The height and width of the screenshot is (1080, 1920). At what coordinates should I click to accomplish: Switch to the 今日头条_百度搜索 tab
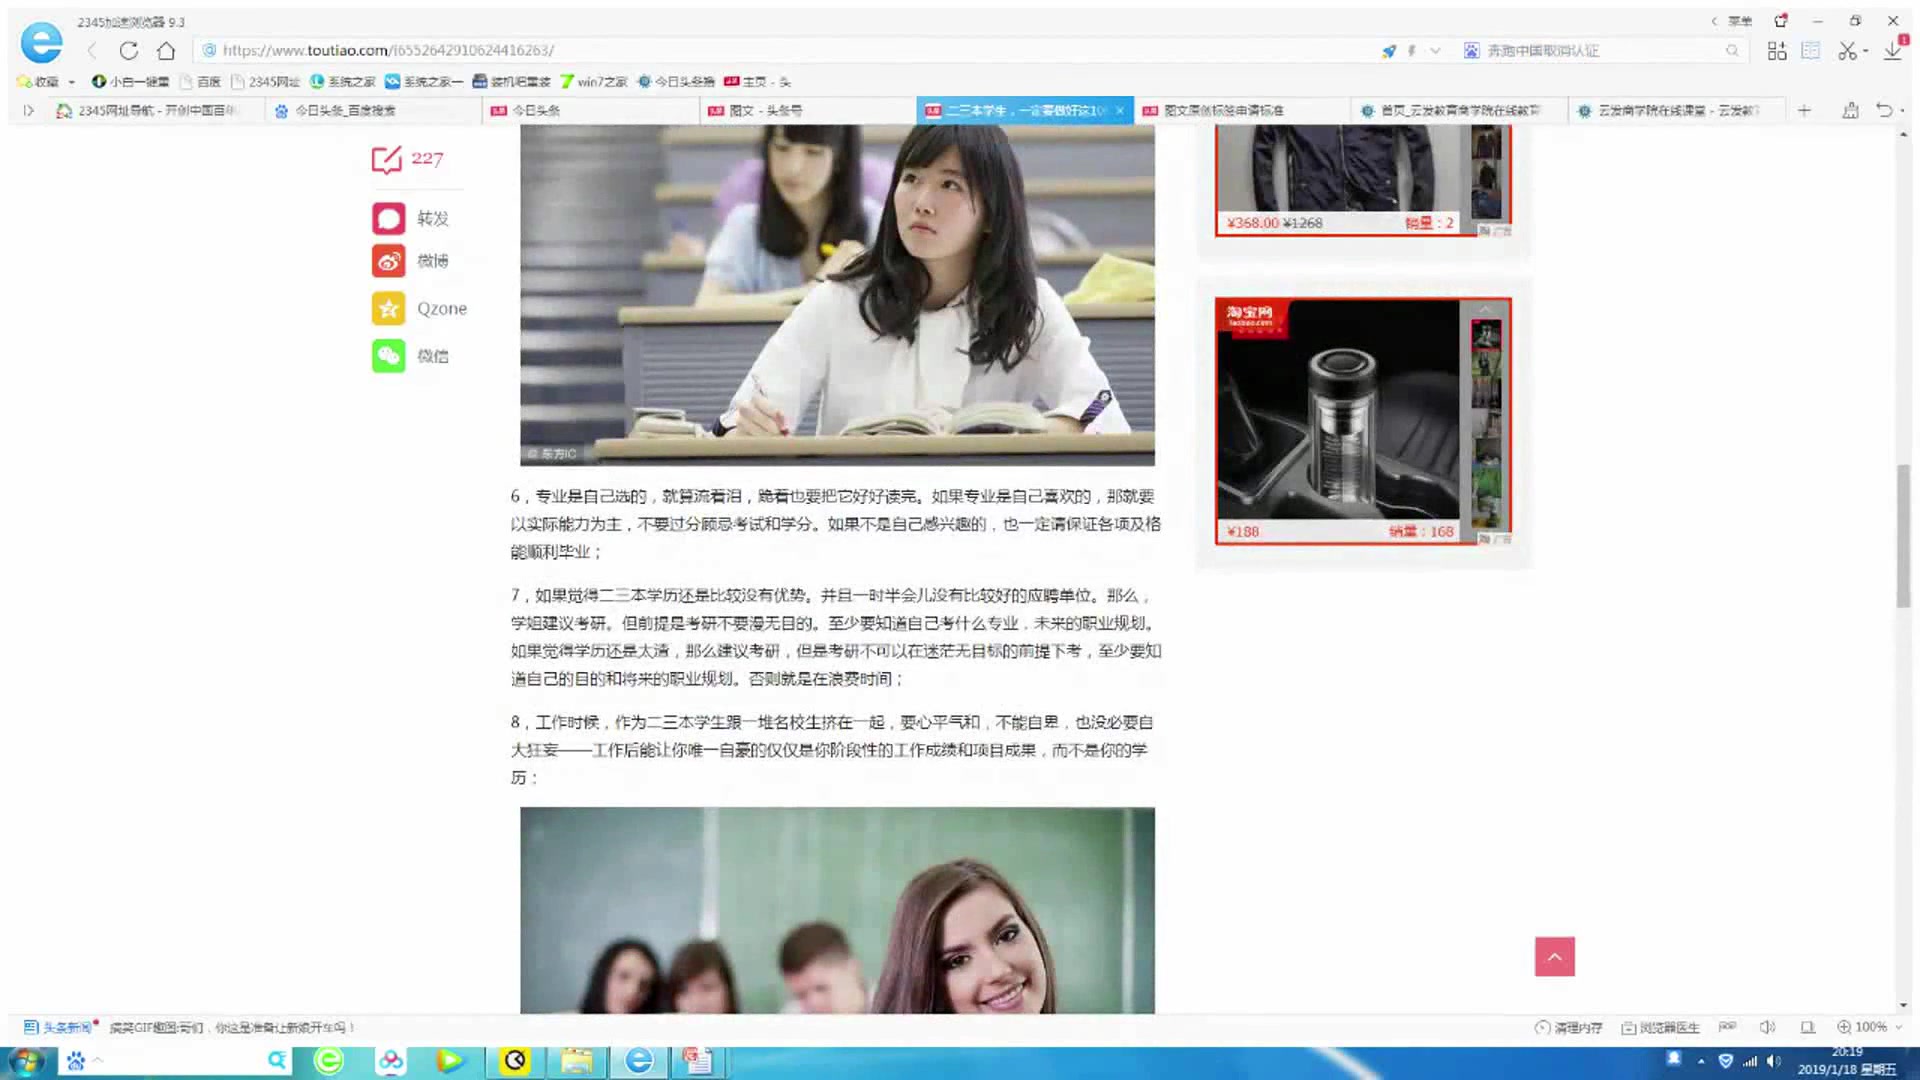[x=372, y=110]
